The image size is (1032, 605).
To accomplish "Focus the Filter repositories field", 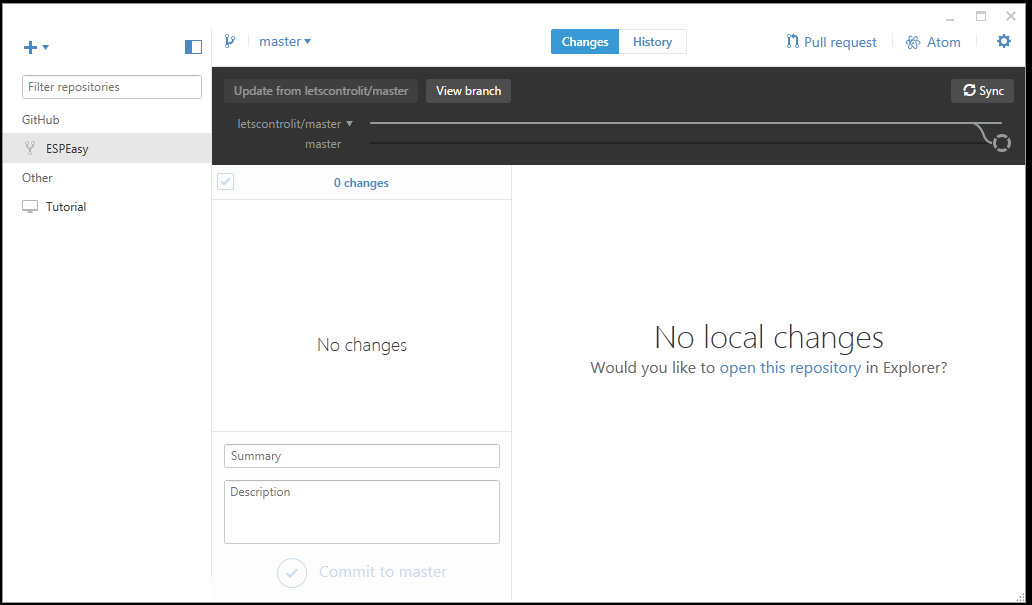I will [112, 87].
